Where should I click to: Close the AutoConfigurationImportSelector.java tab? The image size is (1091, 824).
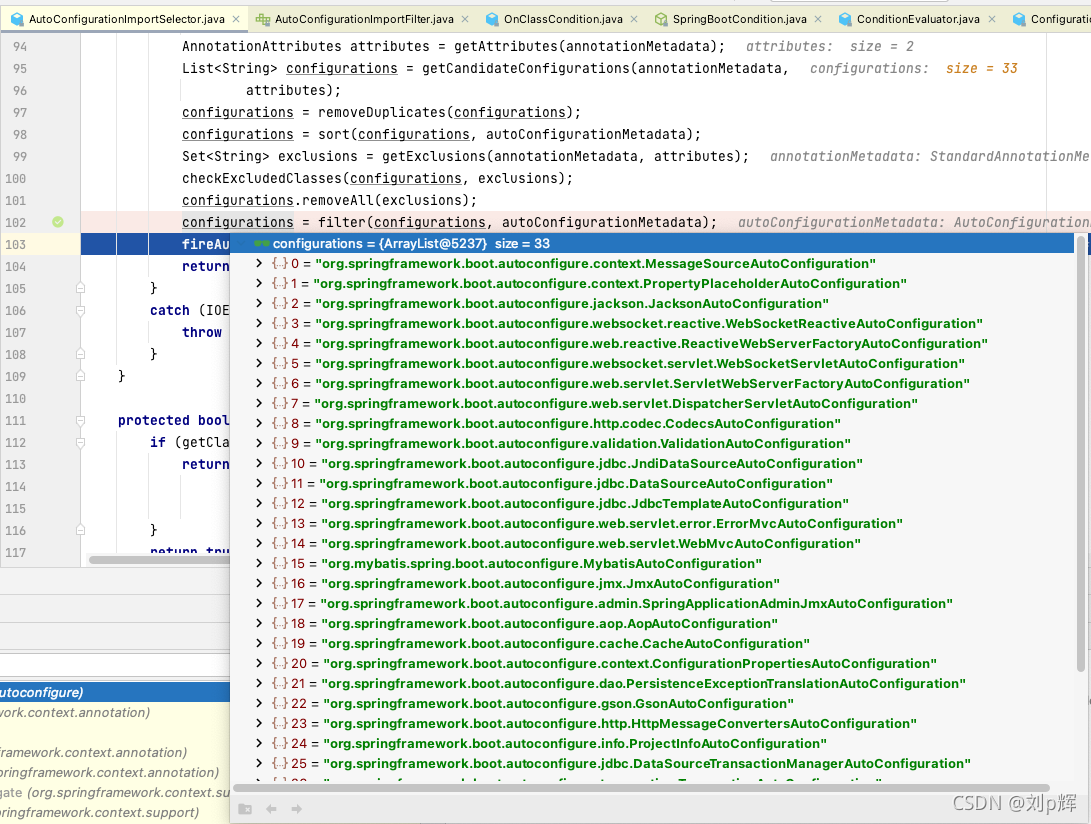(x=236, y=19)
